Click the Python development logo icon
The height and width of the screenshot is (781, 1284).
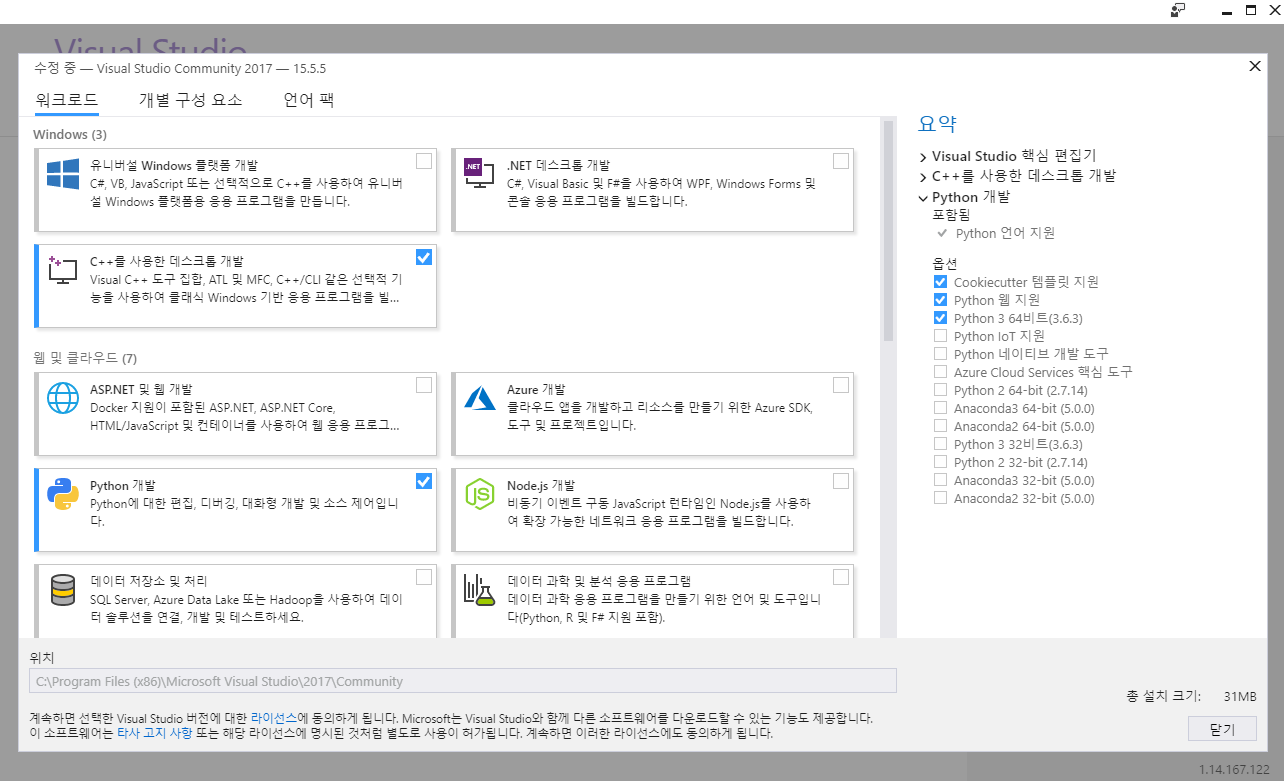tap(63, 494)
